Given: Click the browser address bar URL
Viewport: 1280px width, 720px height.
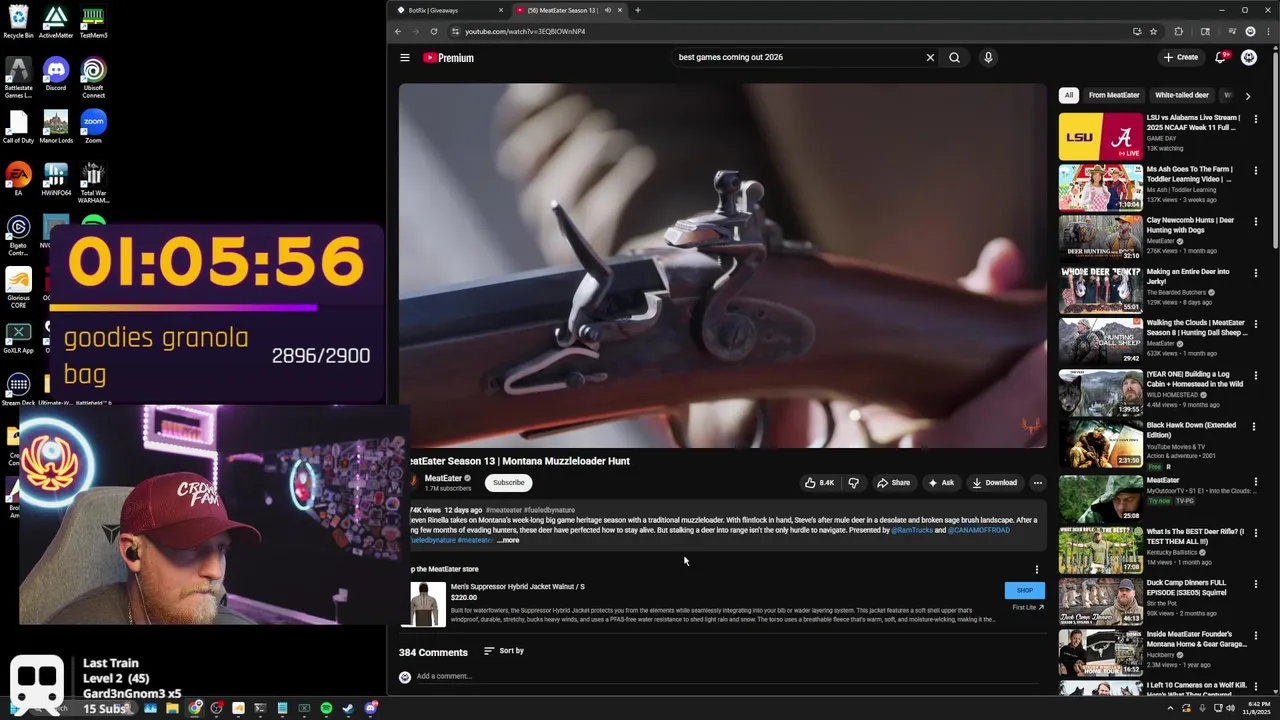Looking at the screenshot, I should point(525,31).
